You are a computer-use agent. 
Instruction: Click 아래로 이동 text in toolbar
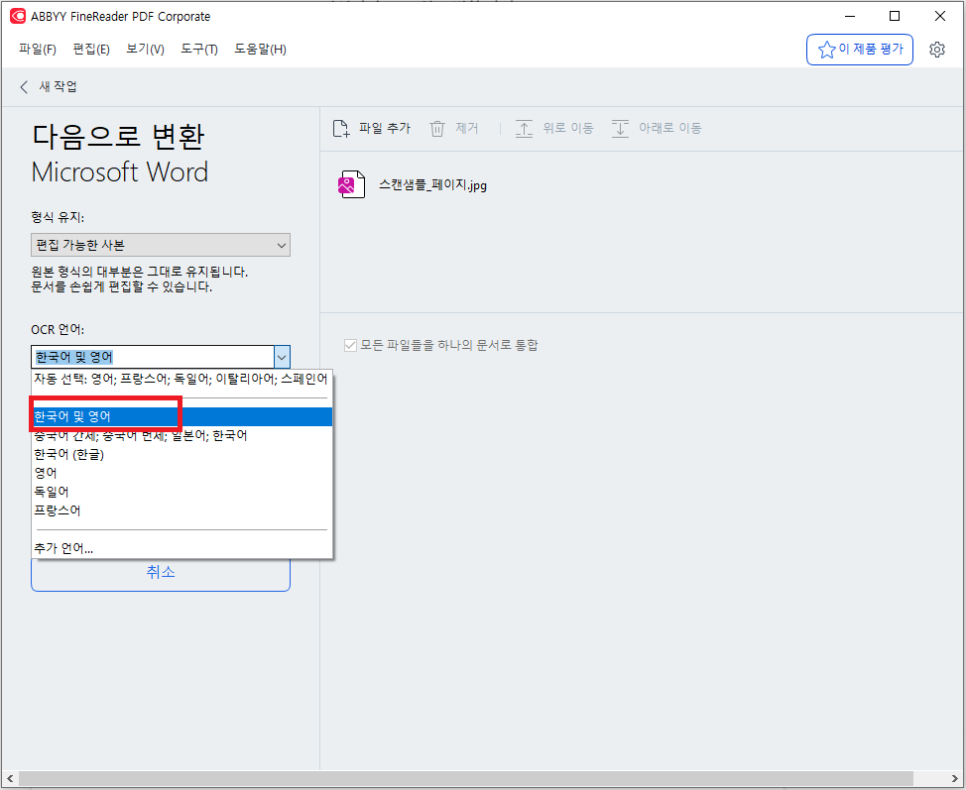pos(670,128)
